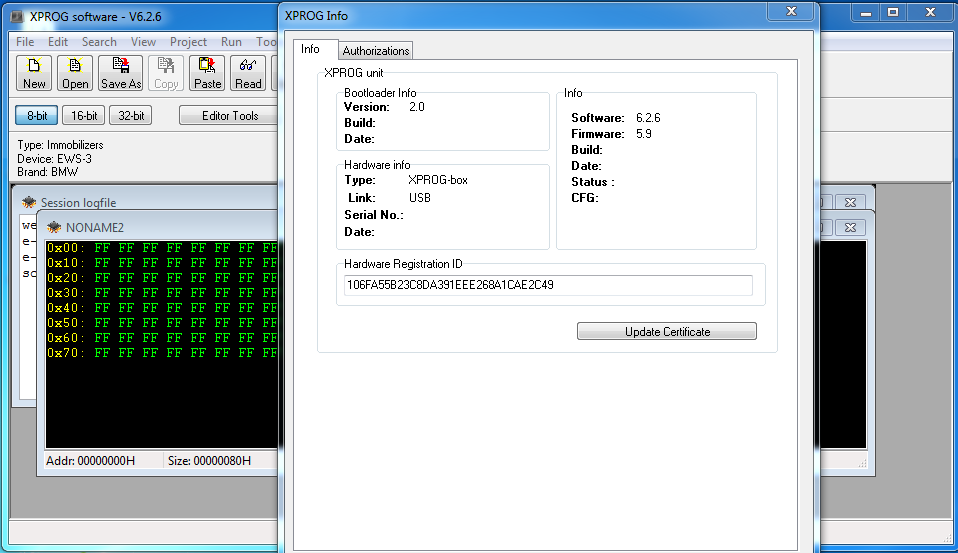Click the Update Certificate button

[667, 331]
